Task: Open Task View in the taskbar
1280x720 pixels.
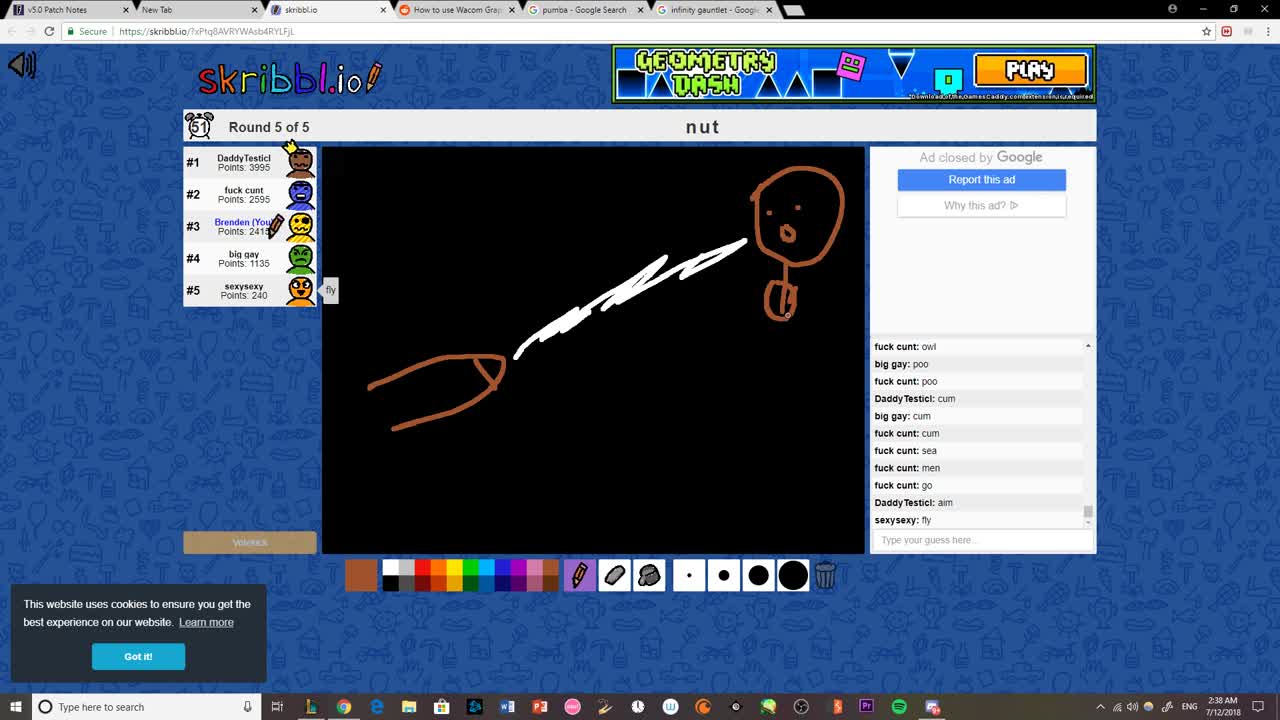Action: [278, 707]
